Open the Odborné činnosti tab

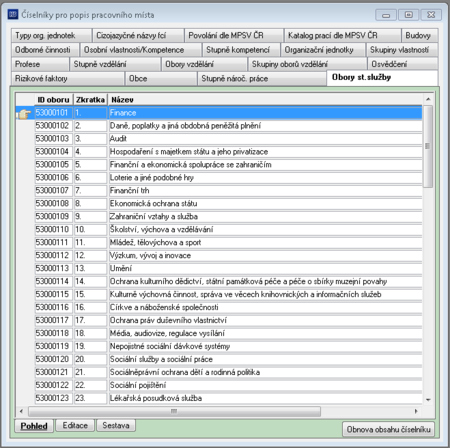[46, 50]
